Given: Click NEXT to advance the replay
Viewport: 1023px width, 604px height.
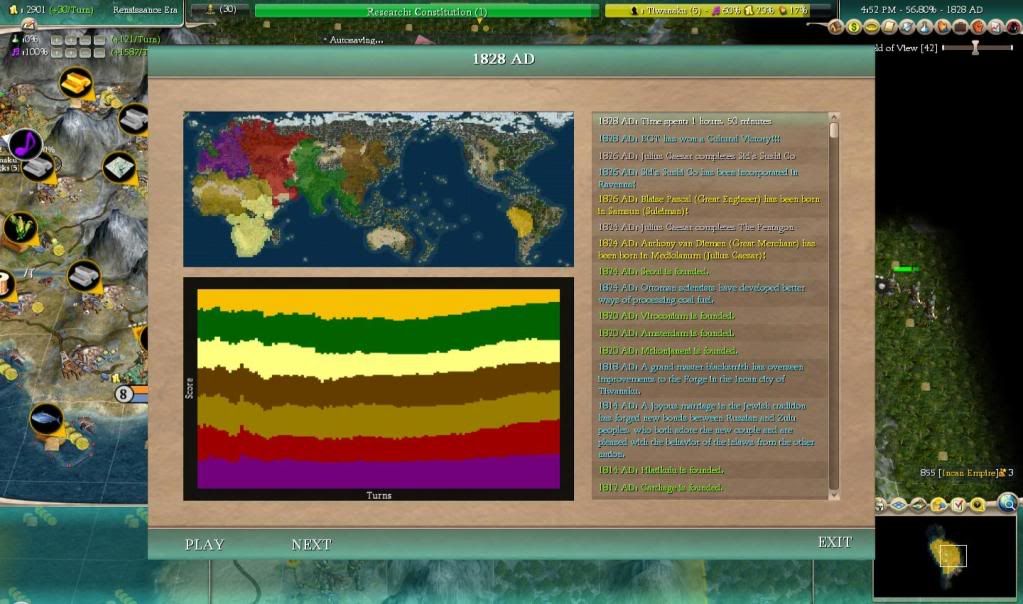Looking at the screenshot, I should [x=311, y=544].
